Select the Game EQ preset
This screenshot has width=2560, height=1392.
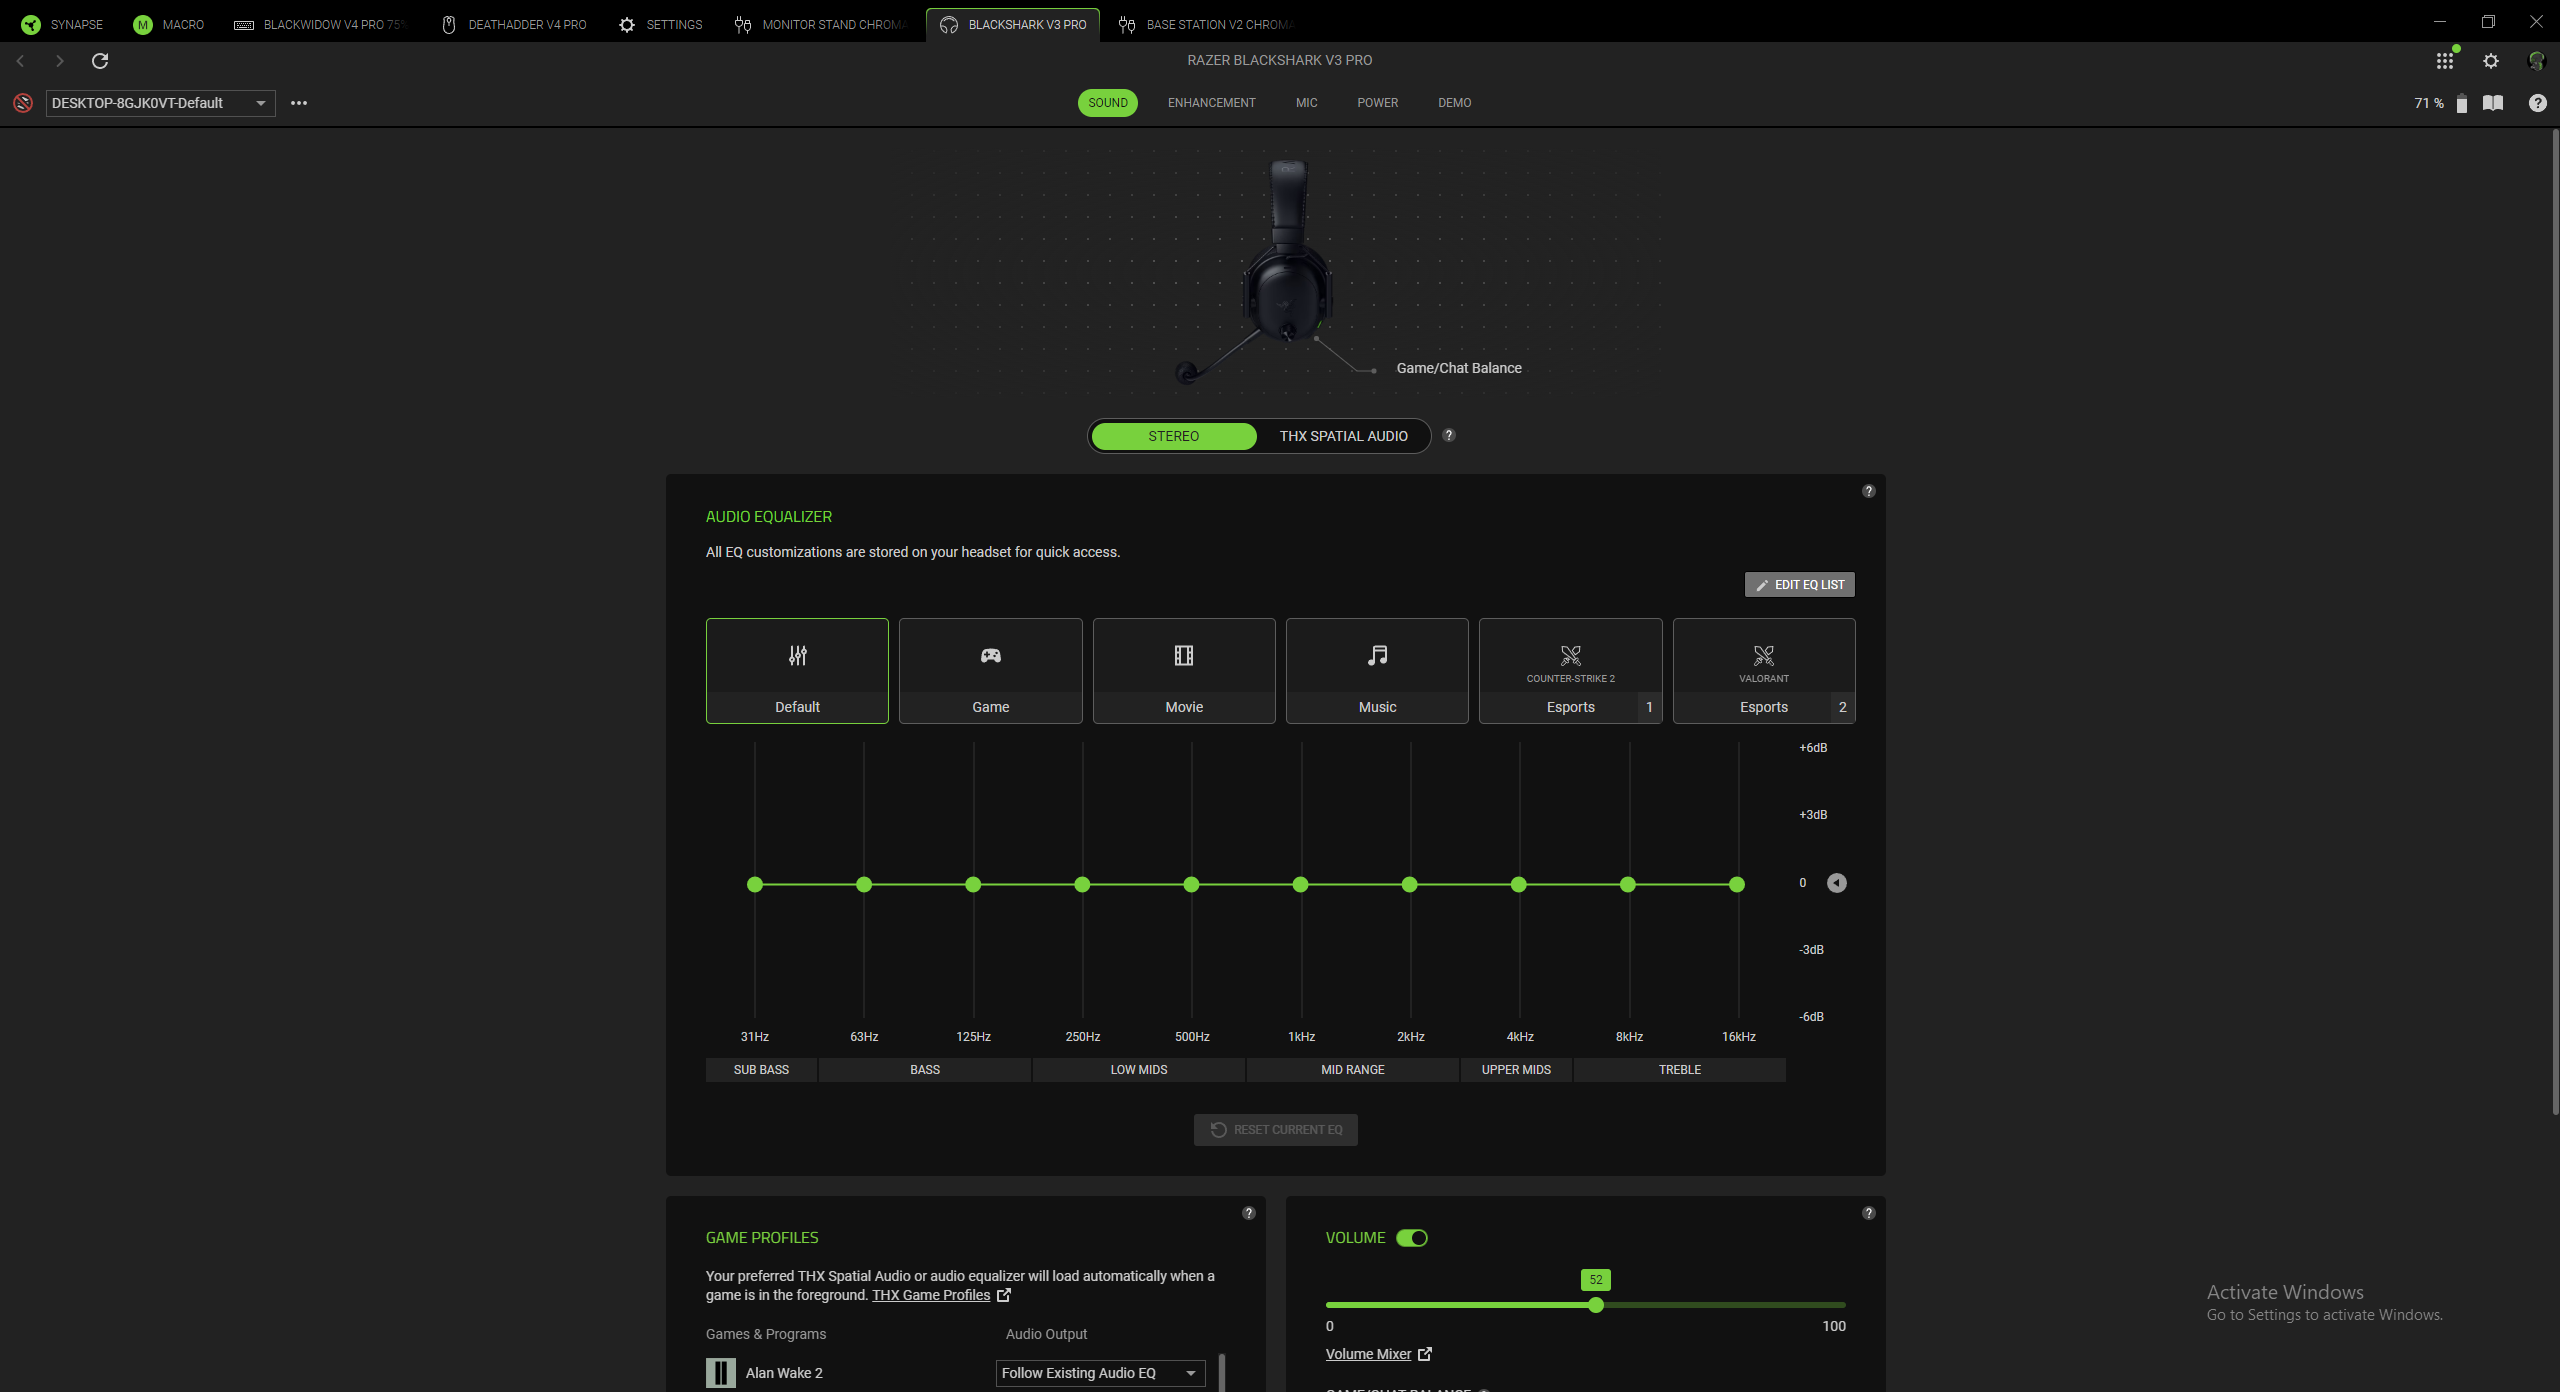tap(990, 671)
